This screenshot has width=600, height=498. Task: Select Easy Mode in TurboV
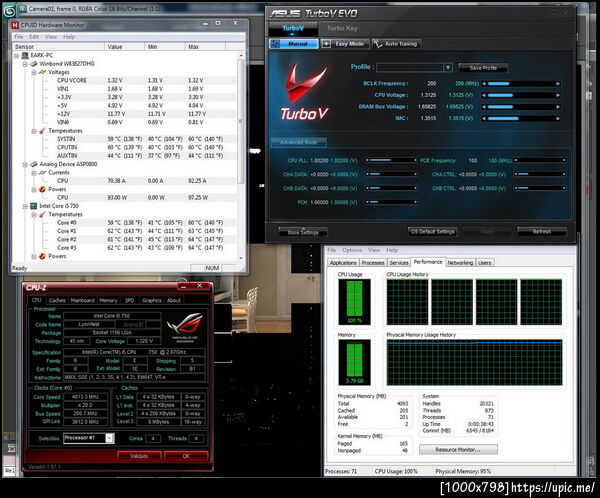point(346,44)
